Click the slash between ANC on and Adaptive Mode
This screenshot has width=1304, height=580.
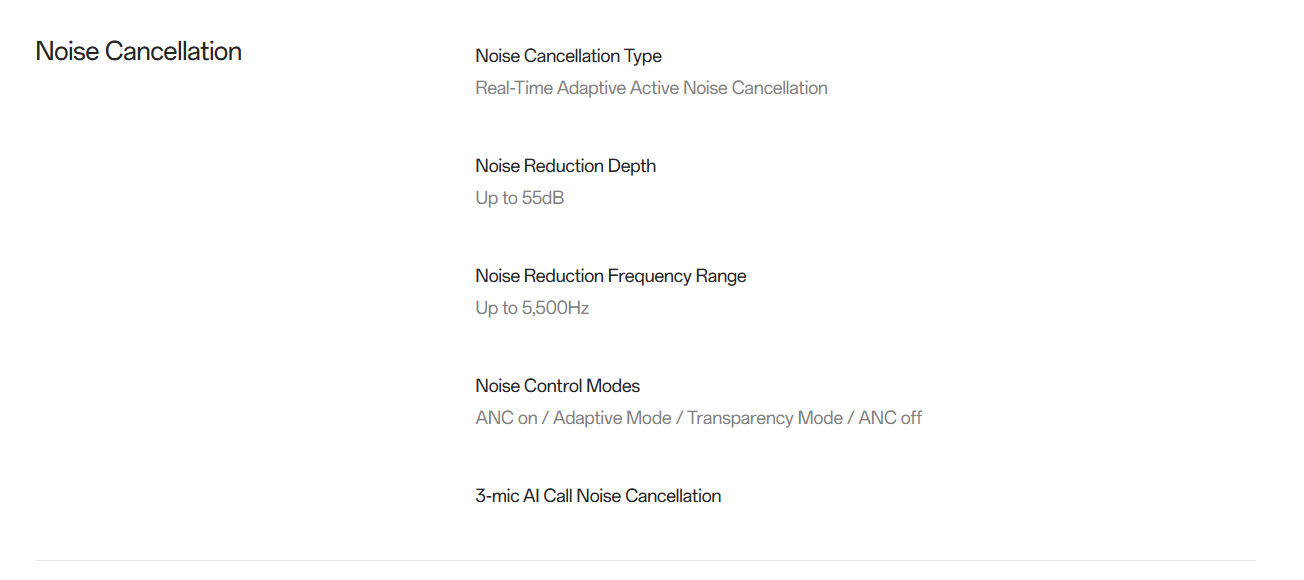[545, 418]
